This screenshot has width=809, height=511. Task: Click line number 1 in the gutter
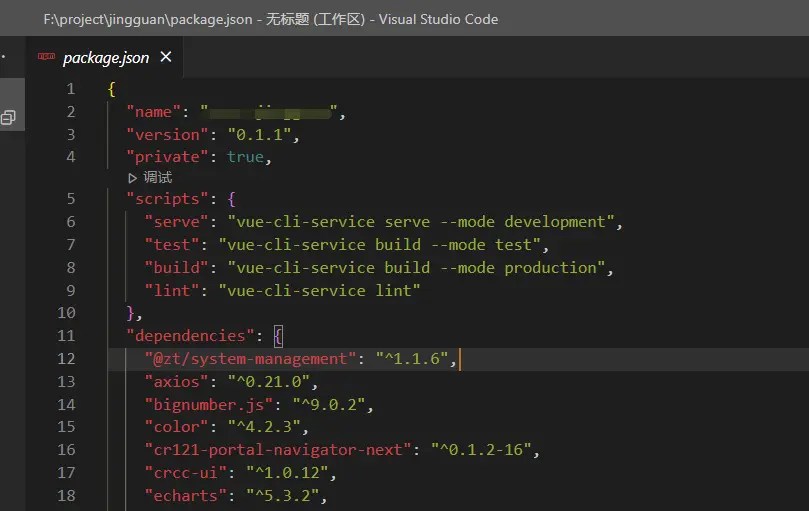[71, 89]
